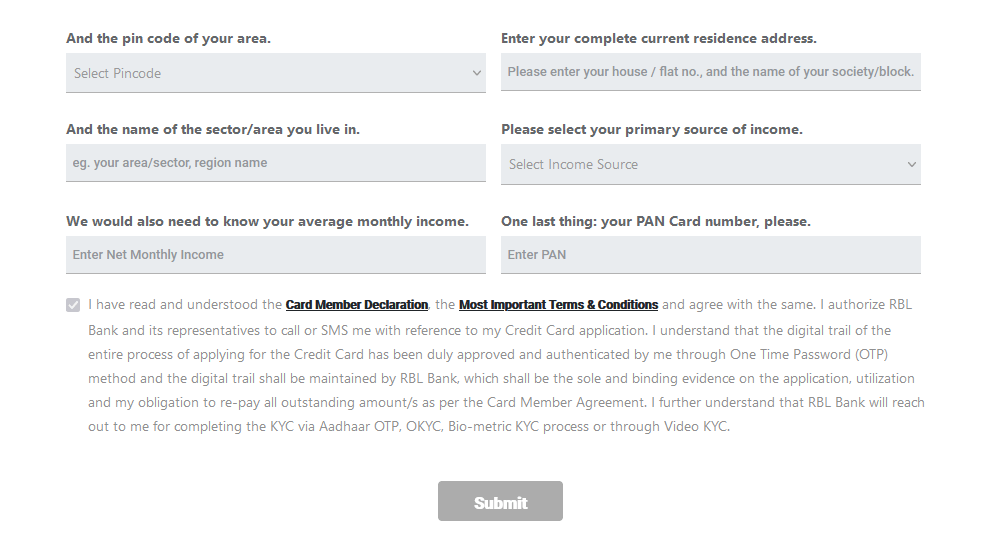Image resolution: width=1006 pixels, height=558 pixels.
Task: Open the Select Pincode dropdown
Action: pyautogui.click(x=276, y=73)
